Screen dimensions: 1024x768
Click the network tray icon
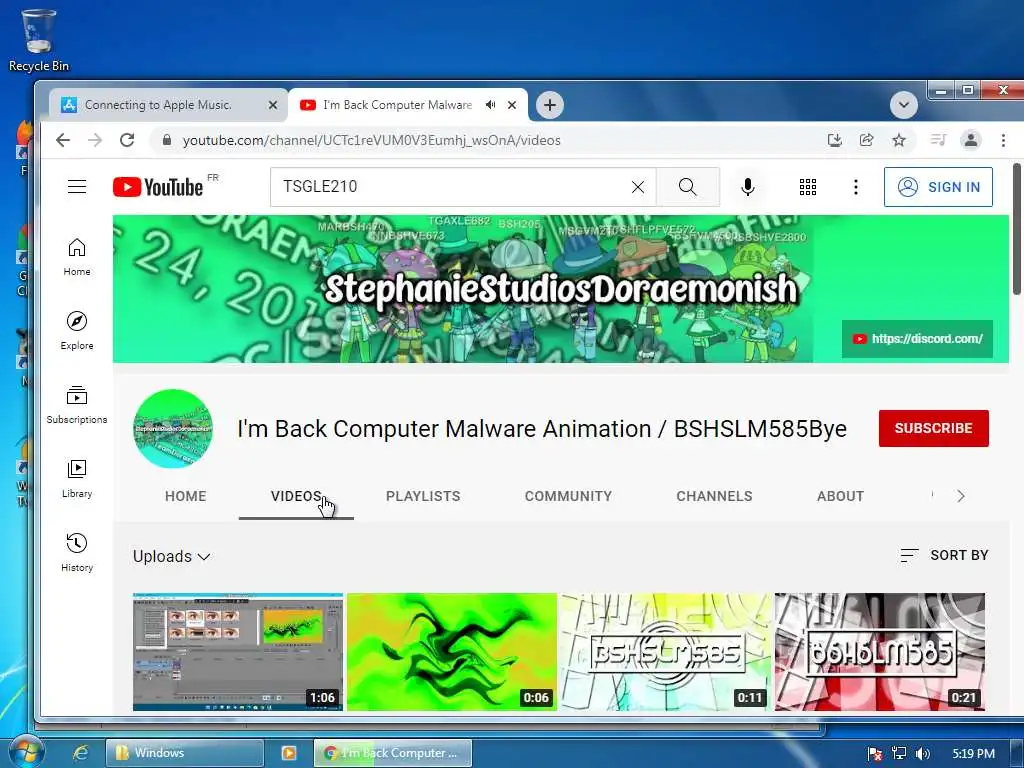point(899,754)
